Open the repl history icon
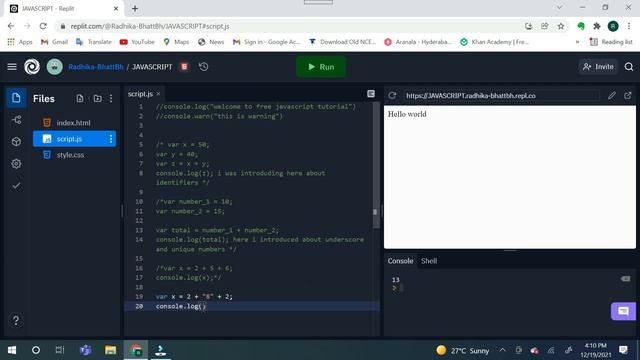640x360 pixels. pos(203,67)
